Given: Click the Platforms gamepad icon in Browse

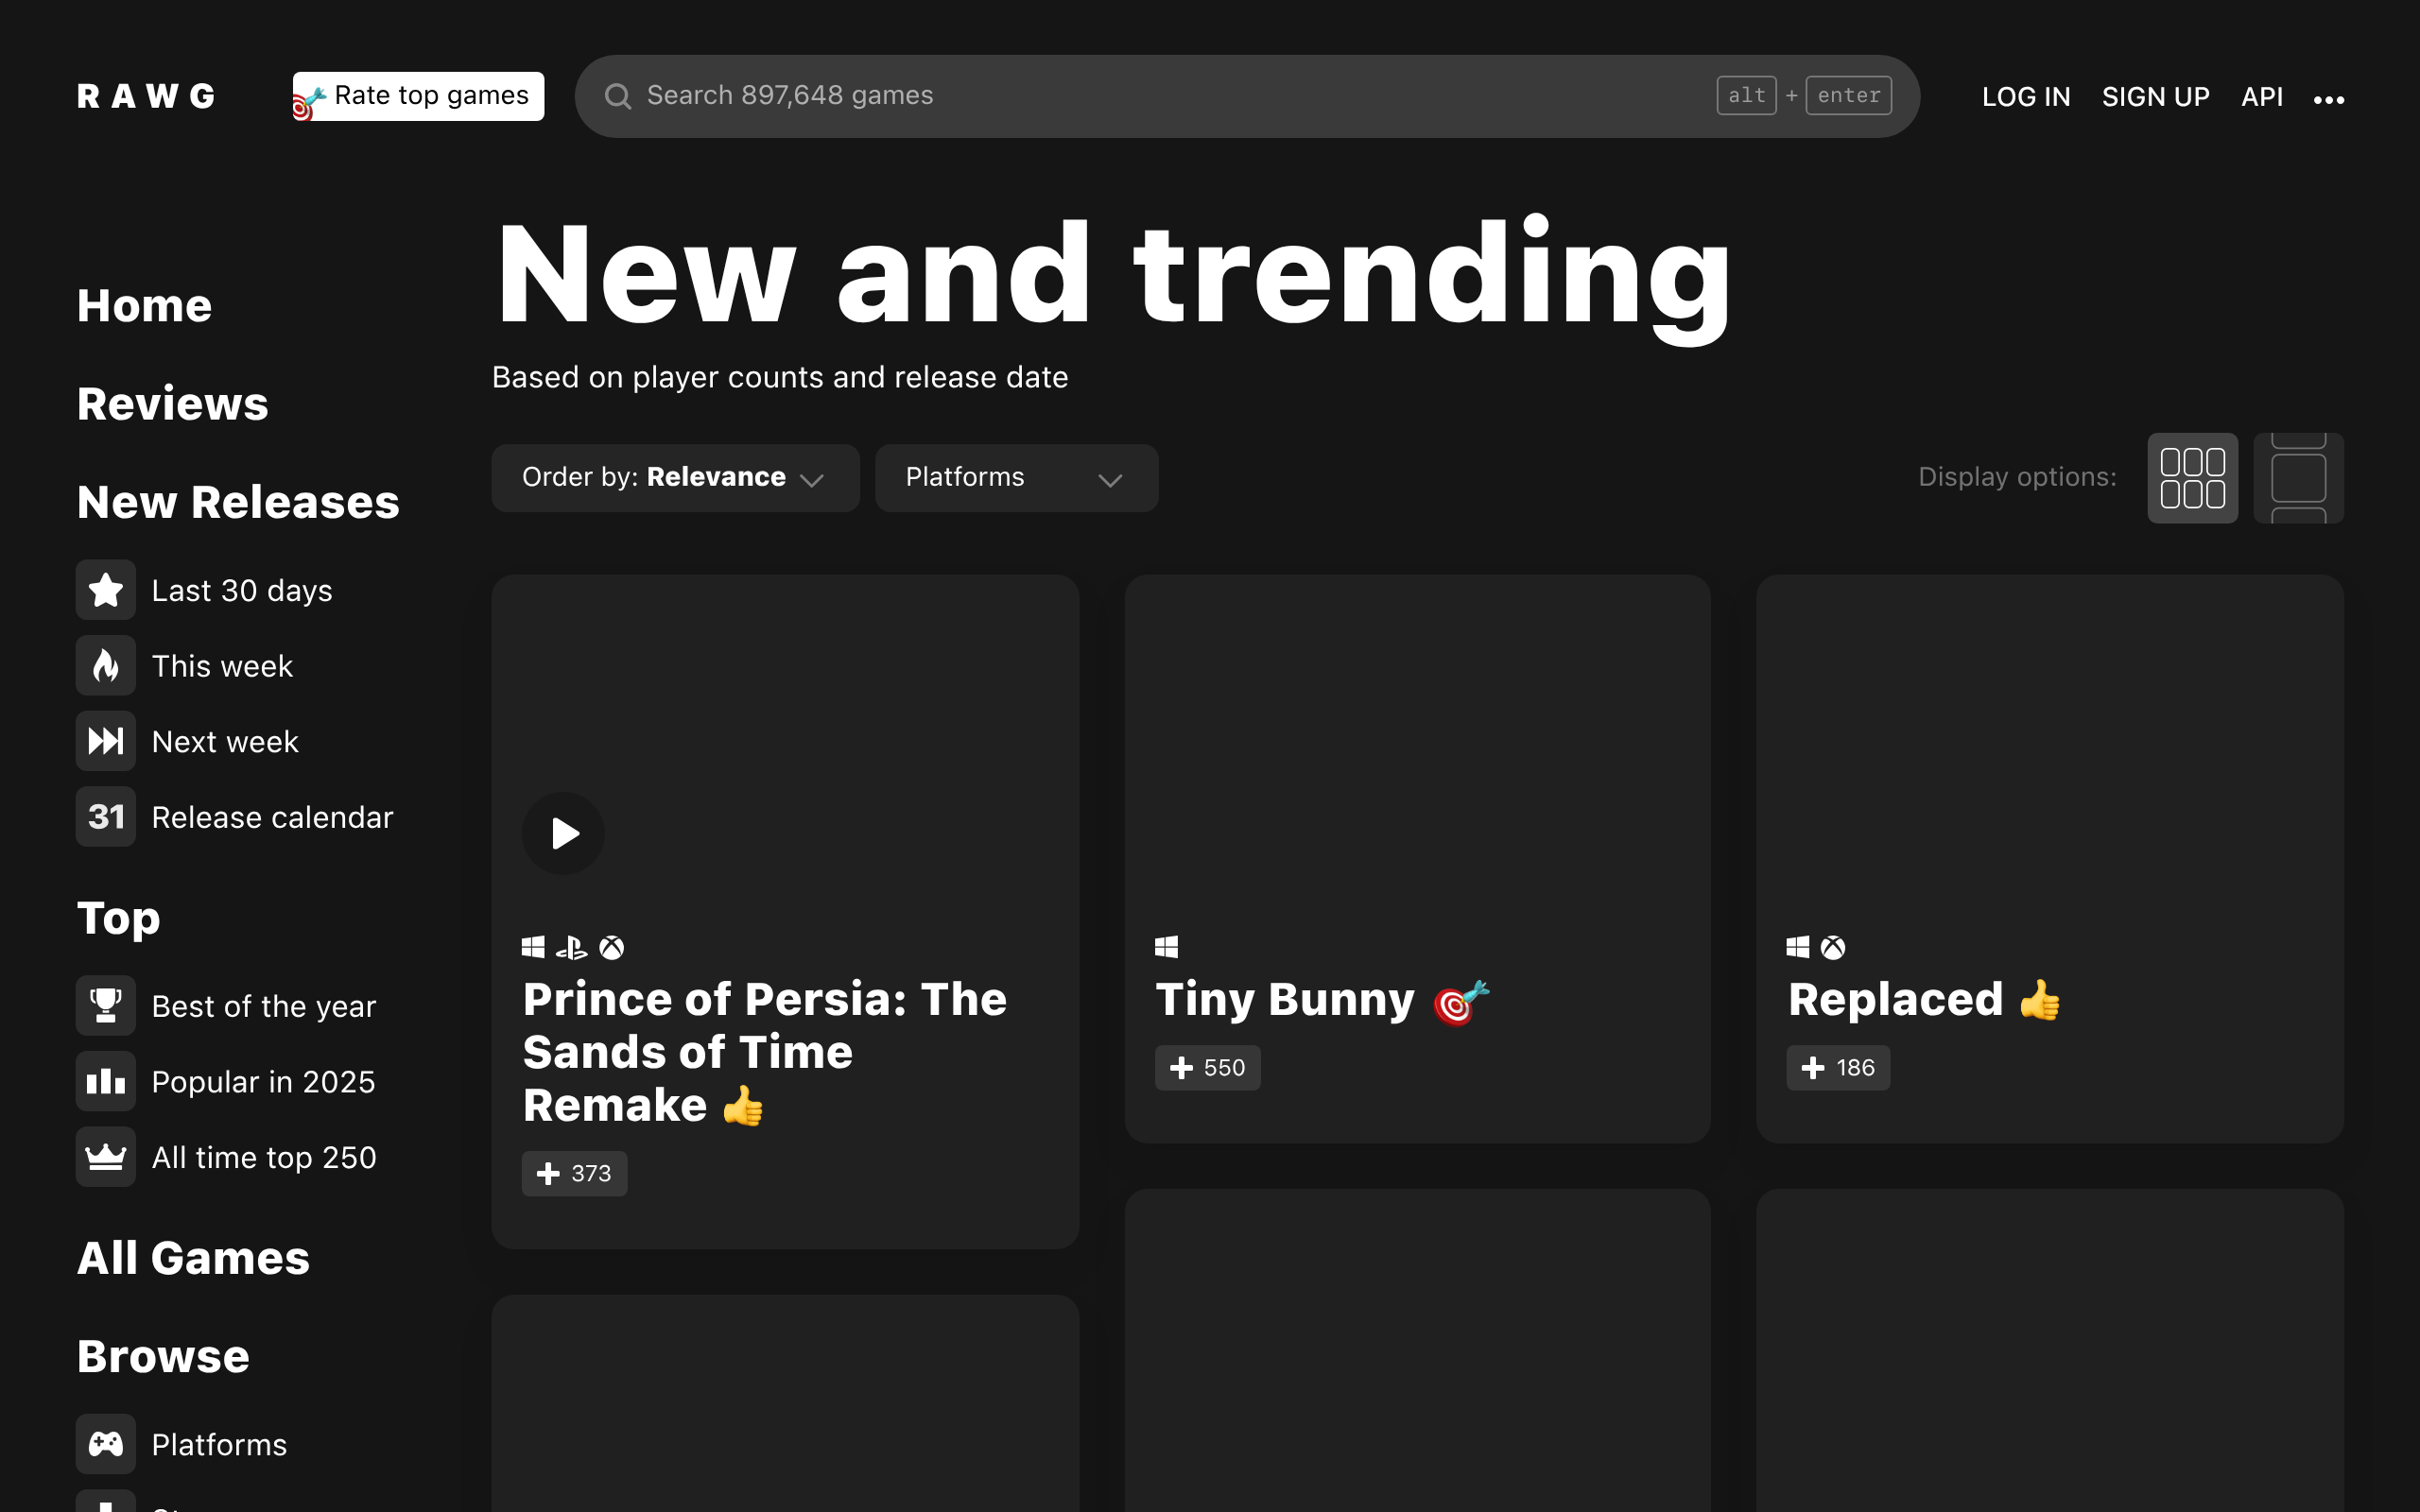Looking at the screenshot, I should coord(105,1444).
